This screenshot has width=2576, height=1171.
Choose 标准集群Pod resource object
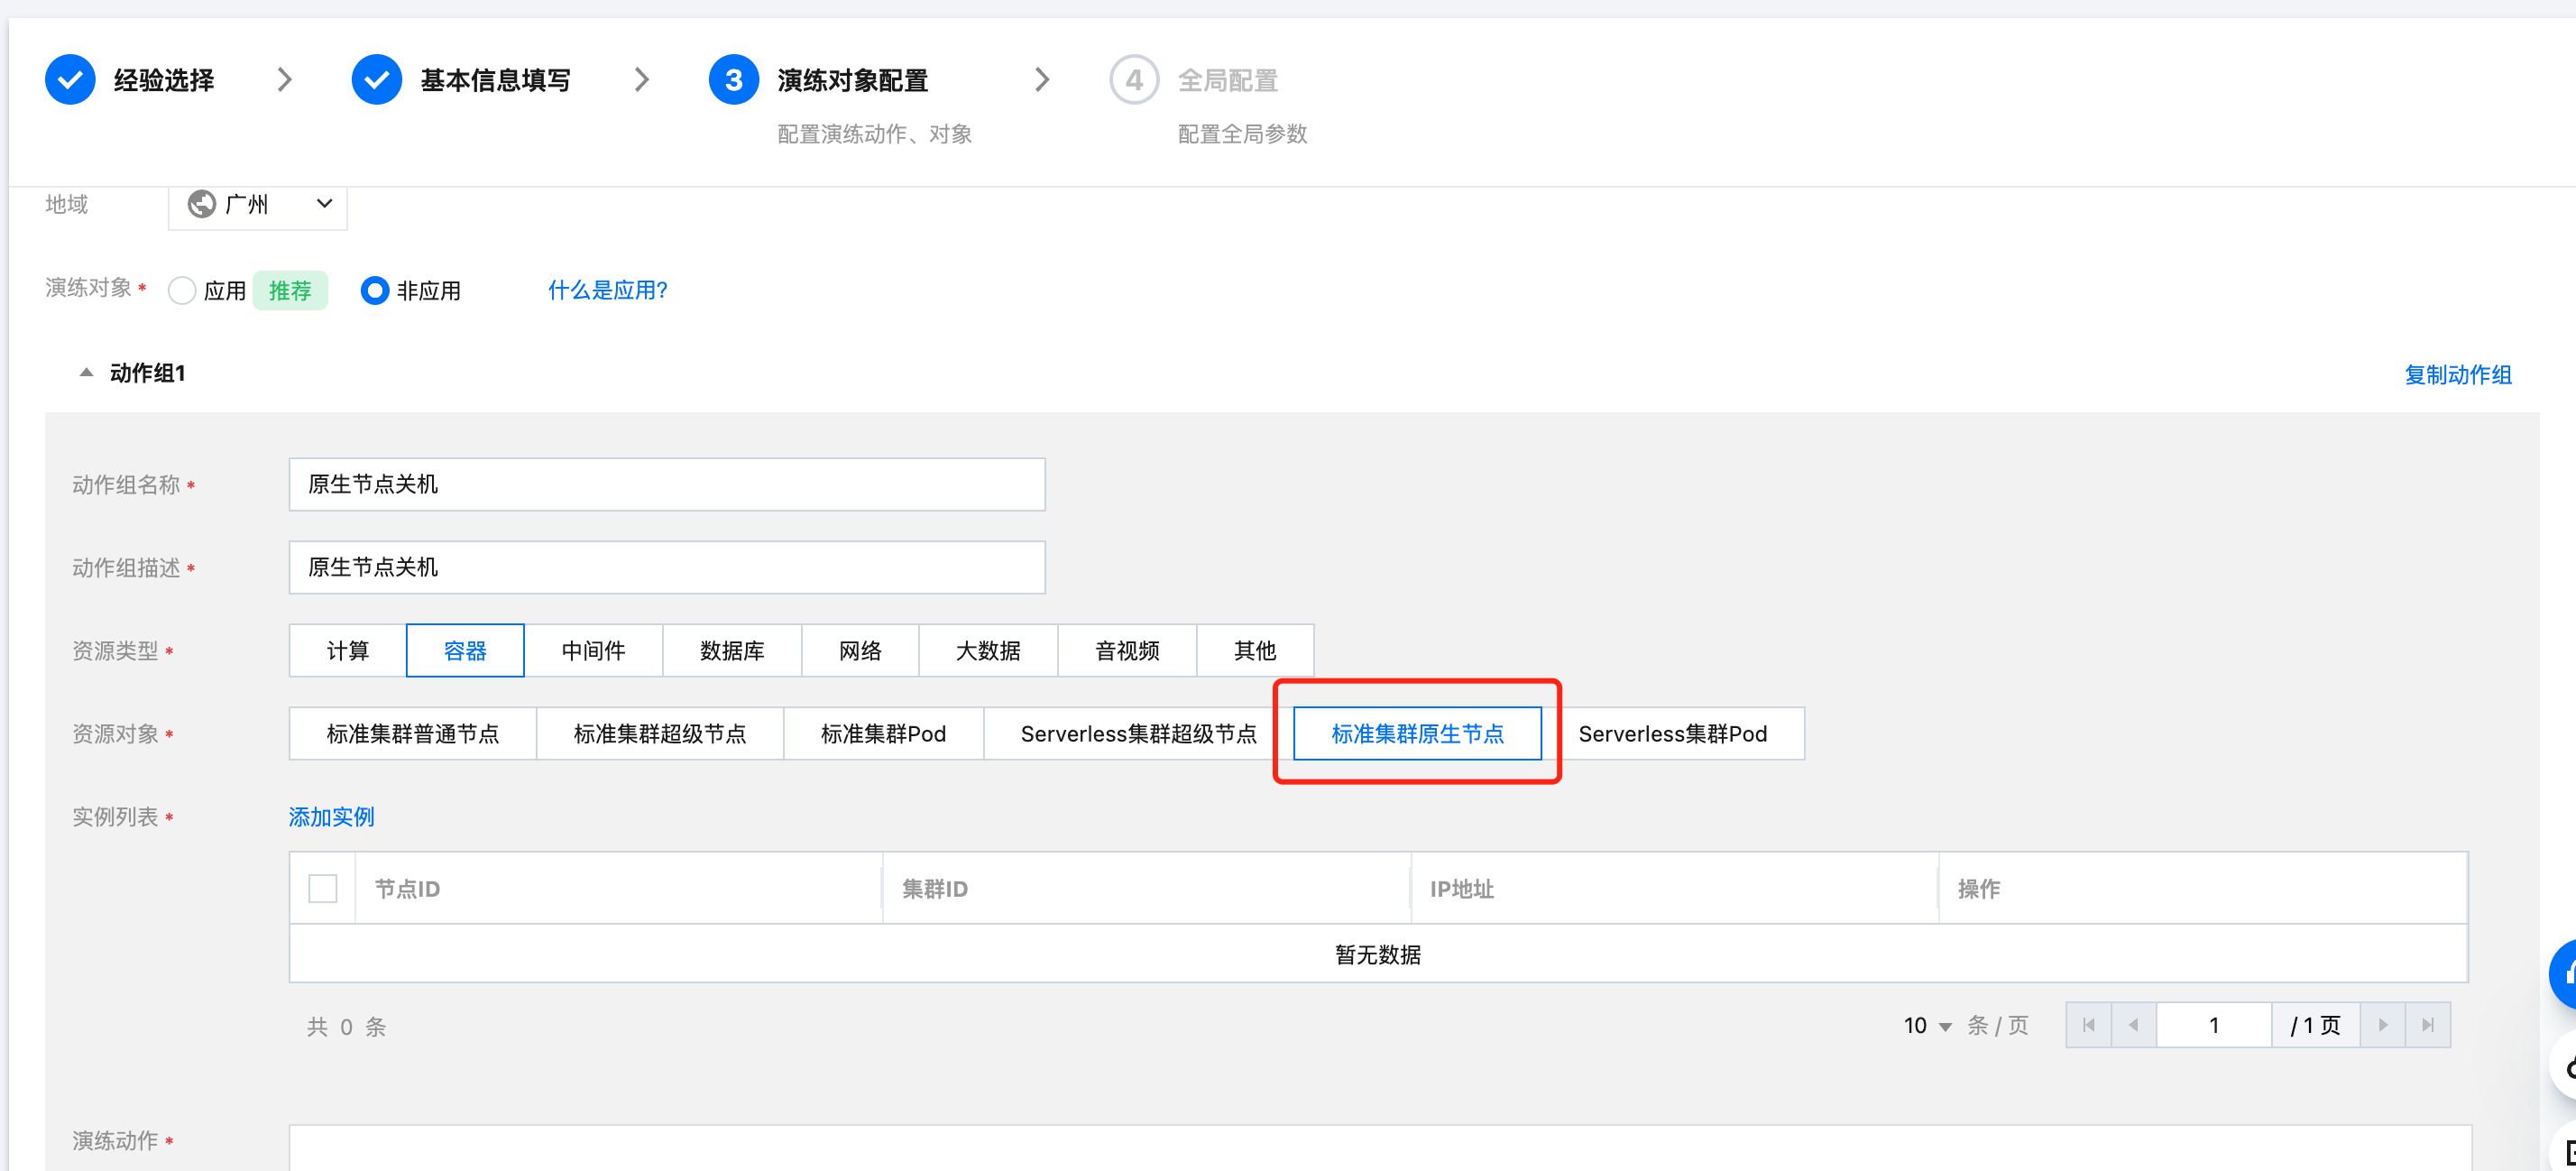tap(882, 734)
